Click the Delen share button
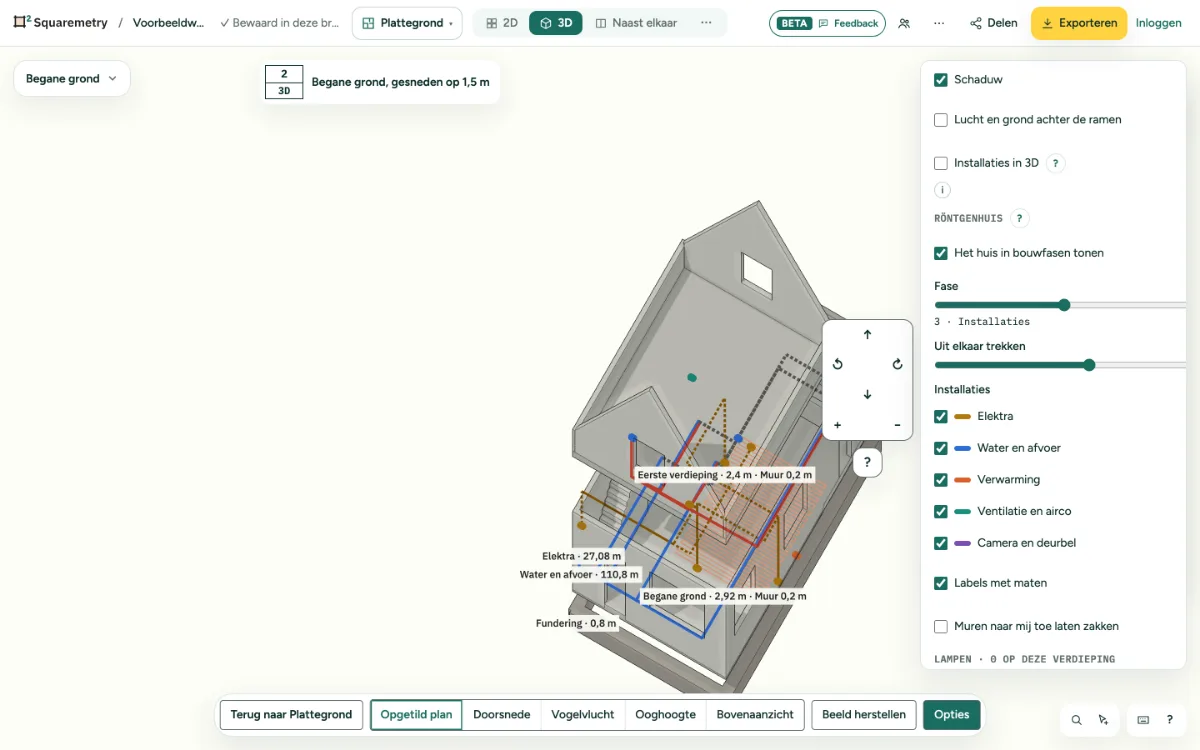 click(993, 23)
